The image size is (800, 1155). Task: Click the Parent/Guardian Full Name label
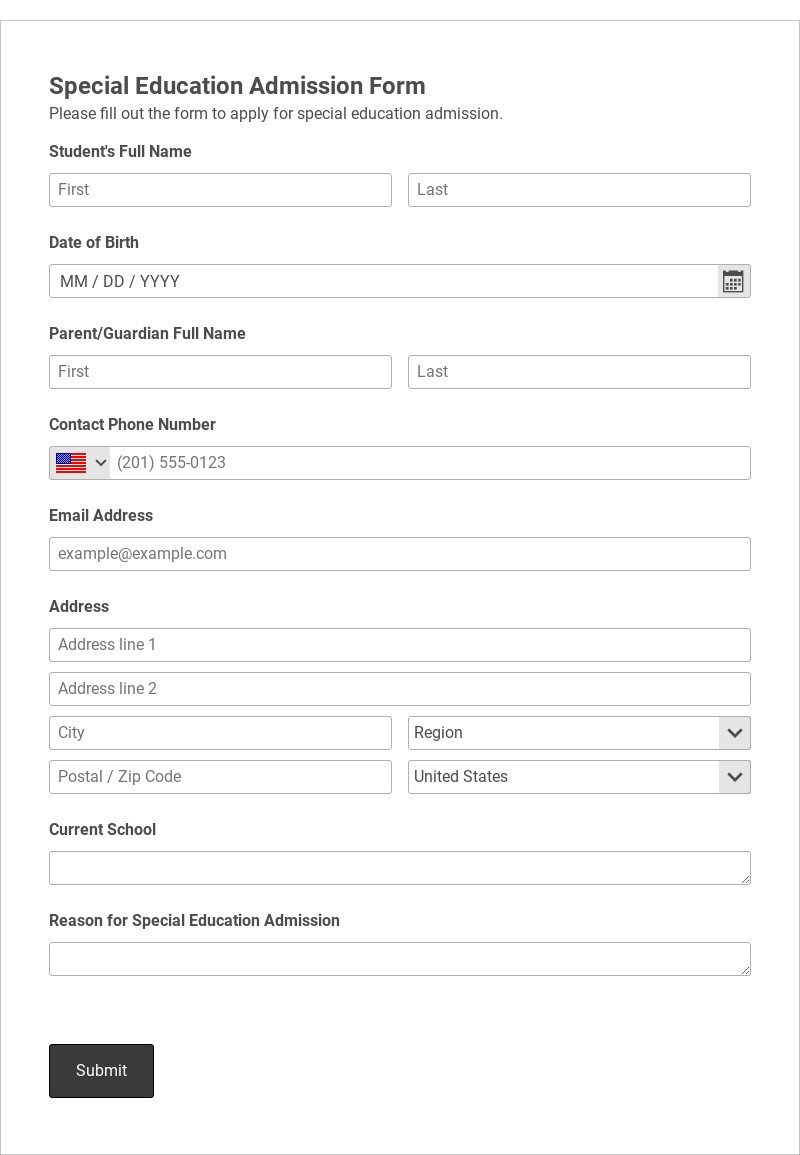pos(147,334)
